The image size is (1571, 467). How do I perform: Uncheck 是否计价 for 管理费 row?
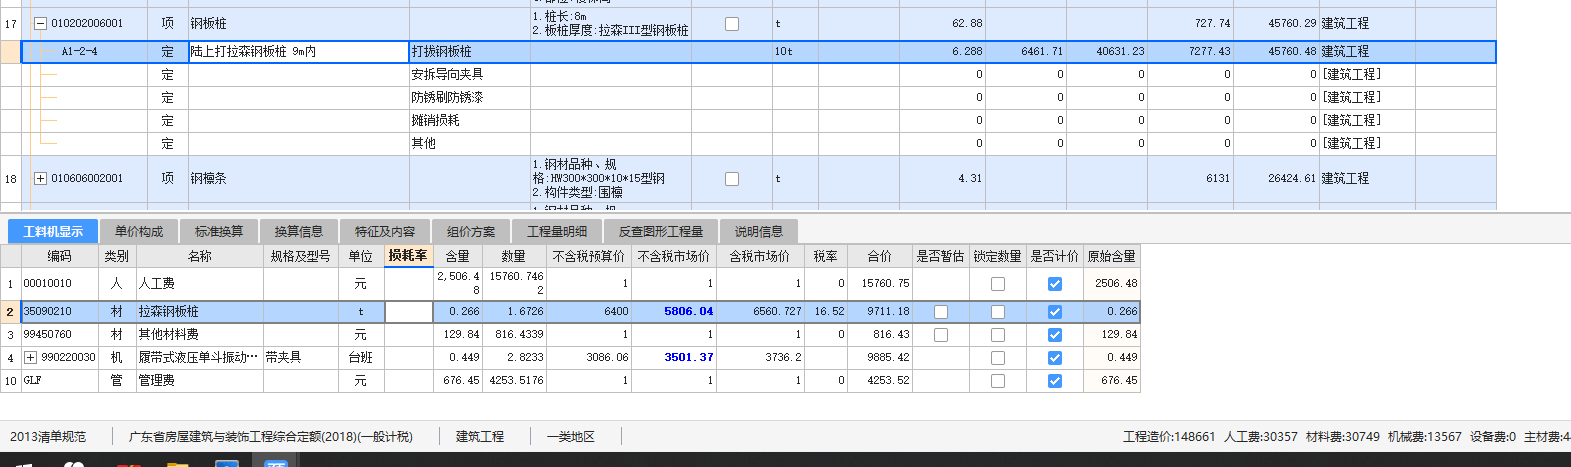1055,381
